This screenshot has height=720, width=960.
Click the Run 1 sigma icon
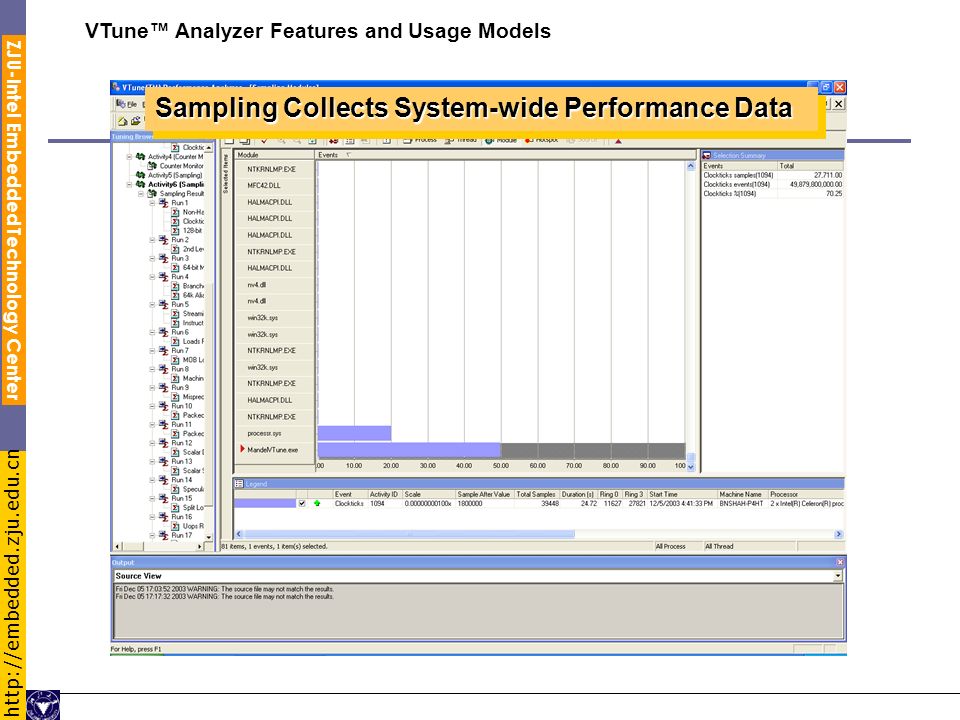163,203
